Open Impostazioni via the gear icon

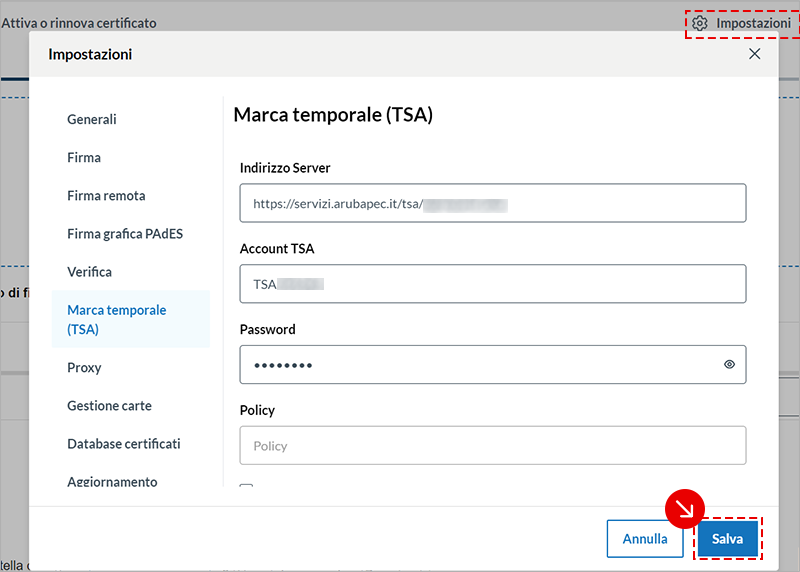coord(700,23)
